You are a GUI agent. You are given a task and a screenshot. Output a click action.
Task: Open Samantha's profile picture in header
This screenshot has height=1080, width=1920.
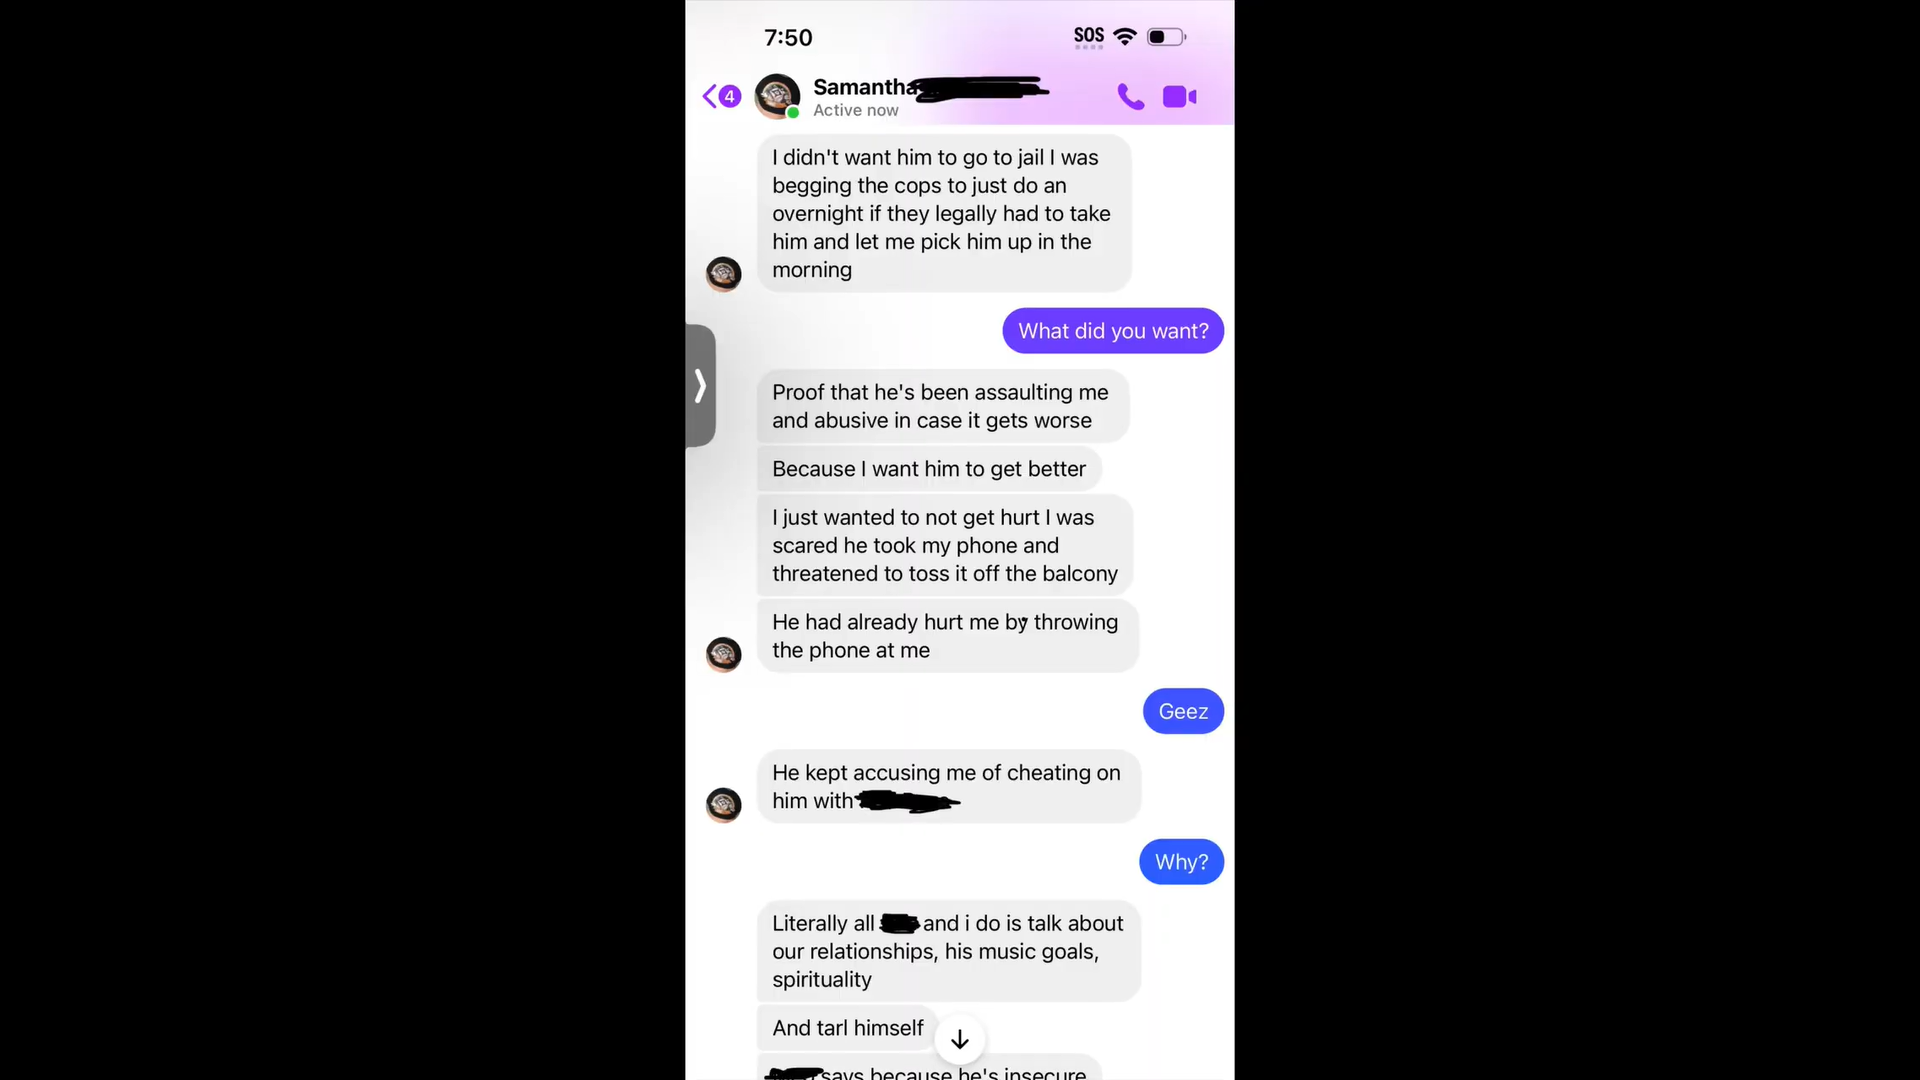point(777,96)
